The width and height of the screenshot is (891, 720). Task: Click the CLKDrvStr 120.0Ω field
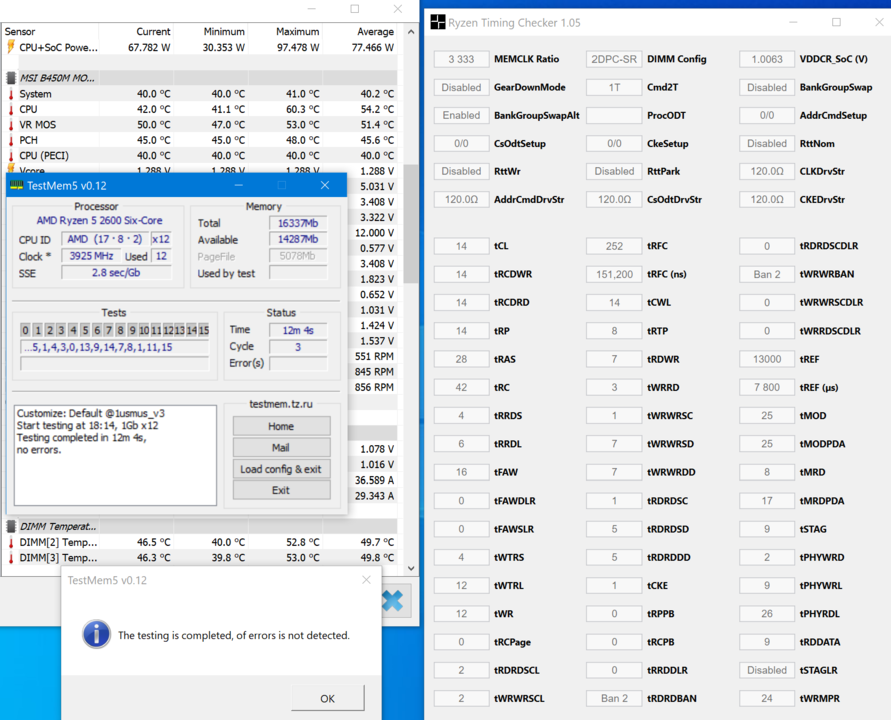pos(767,171)
